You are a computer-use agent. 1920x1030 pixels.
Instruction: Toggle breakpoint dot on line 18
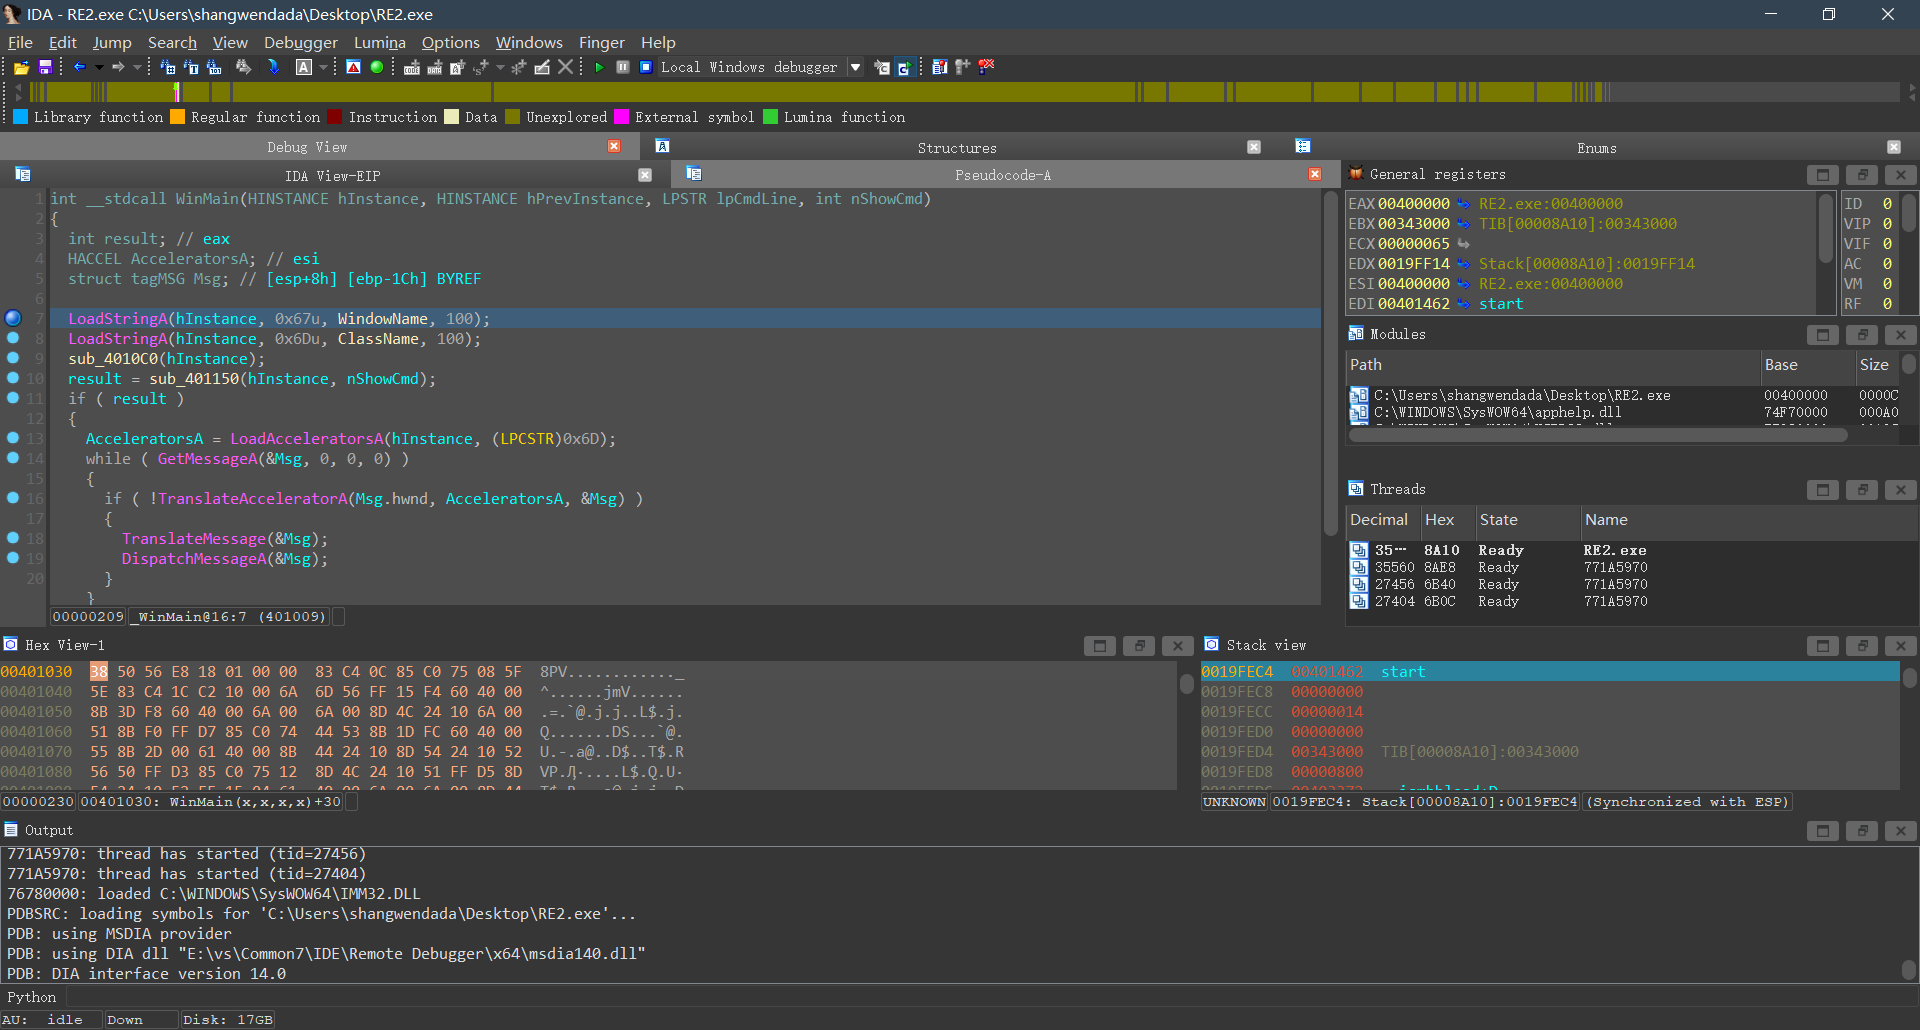coord(13,538)
